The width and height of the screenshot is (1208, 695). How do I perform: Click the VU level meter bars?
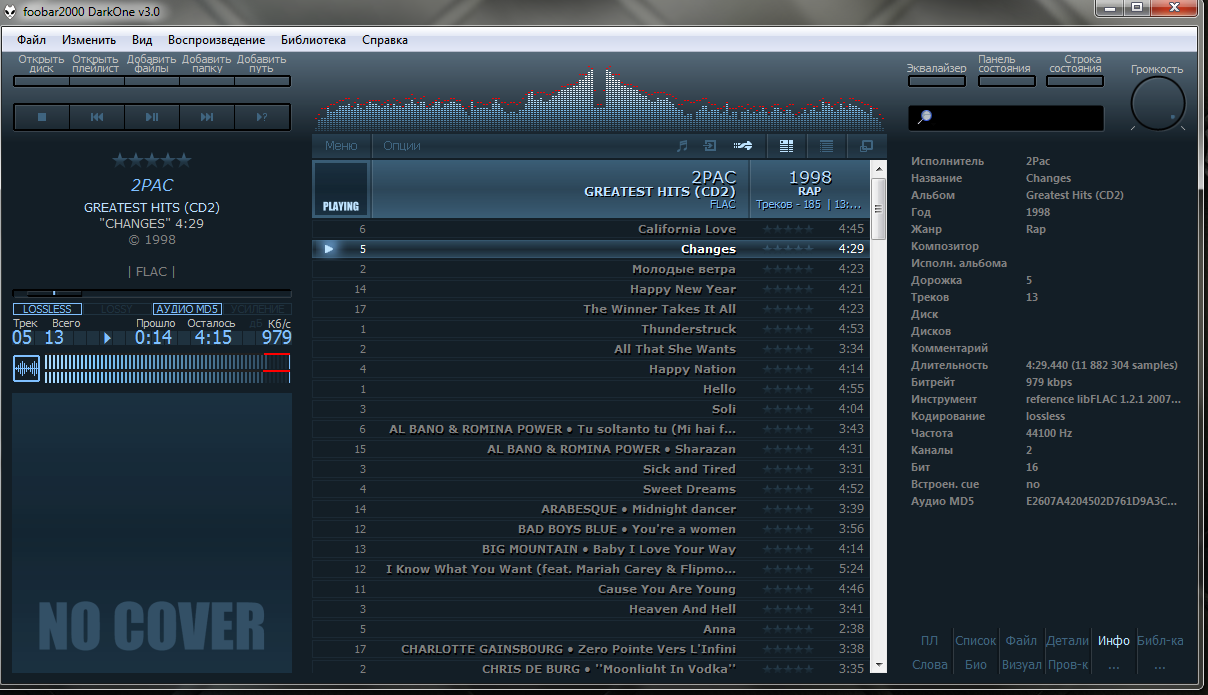(x=168, y=369)
